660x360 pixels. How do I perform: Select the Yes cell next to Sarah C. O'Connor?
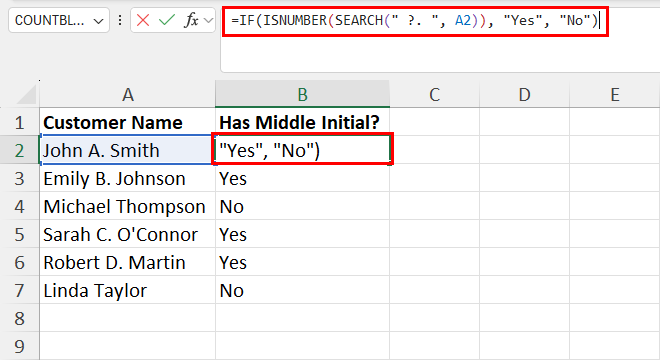click(x=302, y=234)
